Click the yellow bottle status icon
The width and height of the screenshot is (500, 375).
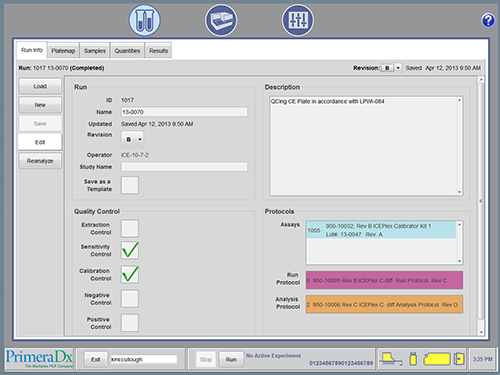(x=413, y=359)
